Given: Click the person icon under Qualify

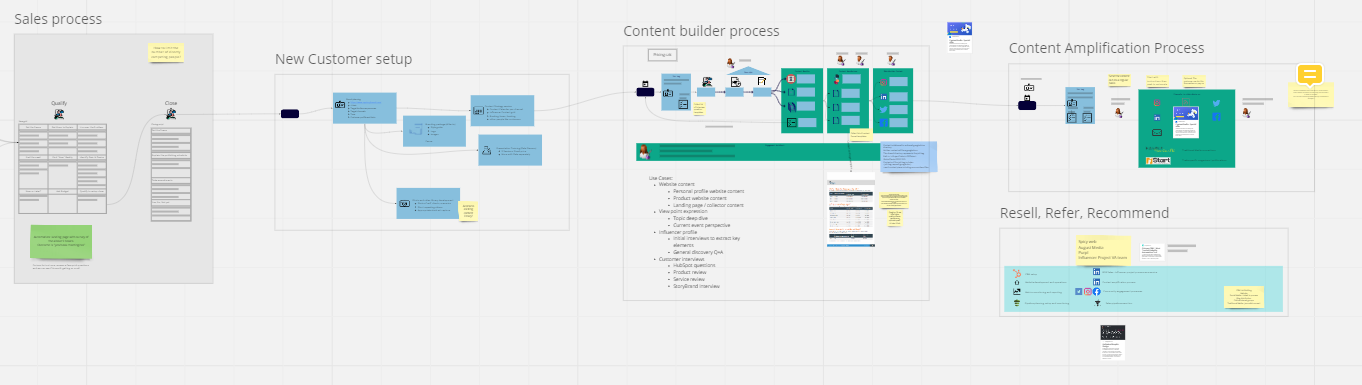Looking at the screenshot, I should click(x=59, y=114).
